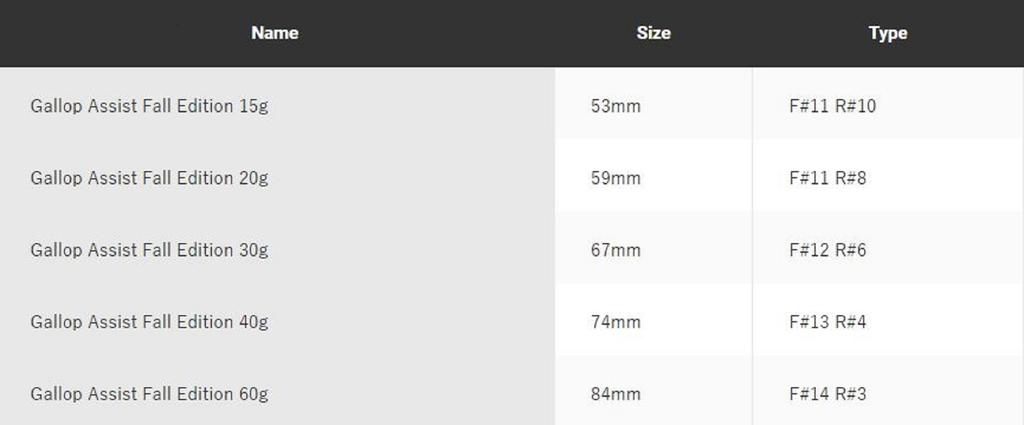Select the 74mm size value

pyautogui.click(x=616, y=322)
